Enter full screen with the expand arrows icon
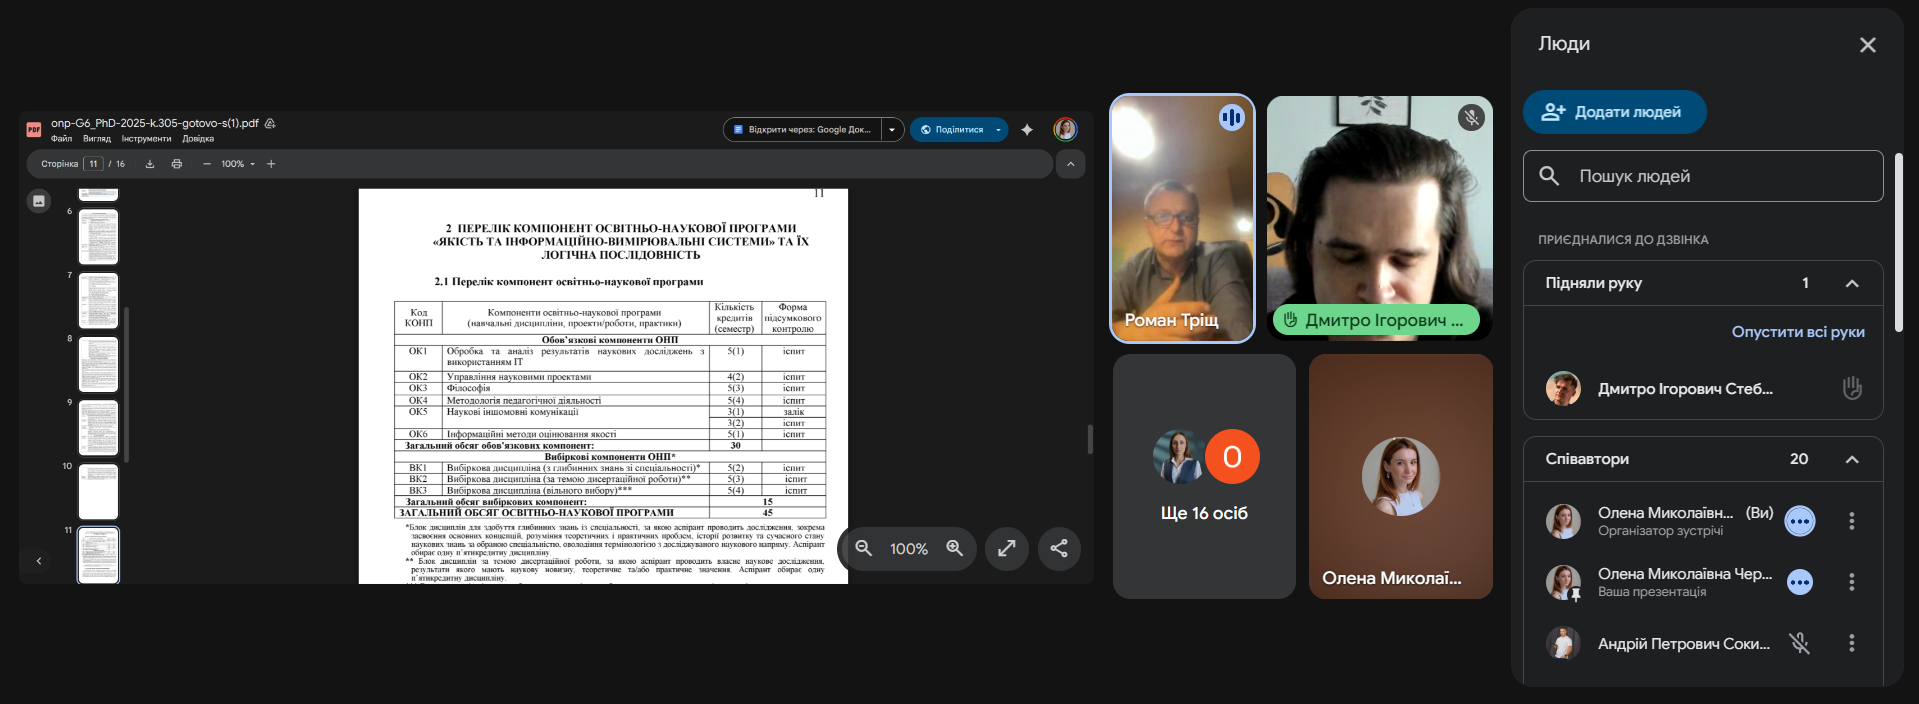 pyautogui.click(x=1006, y=548)
